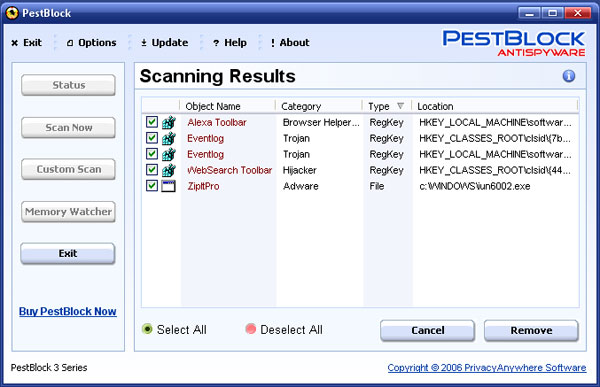This screenshot has width=600, height=387.
Task: Click the RegKey type cell for Alexa Toolbar
Action: pyautogui.click(x=386, y=122)
